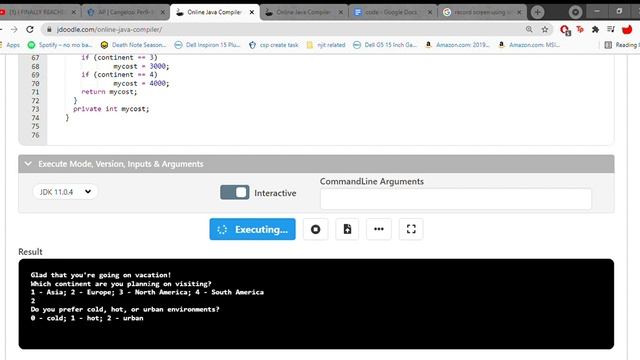This screenshot has width=640, height=360.
Task: Switch to the second Online Java Compiler tab
Action: [303, 12]
